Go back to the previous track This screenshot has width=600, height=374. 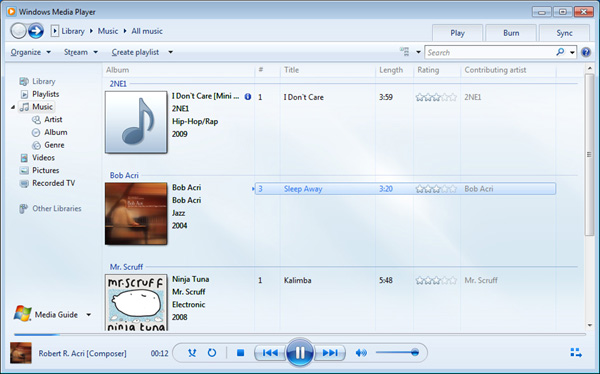pos(270,353)
